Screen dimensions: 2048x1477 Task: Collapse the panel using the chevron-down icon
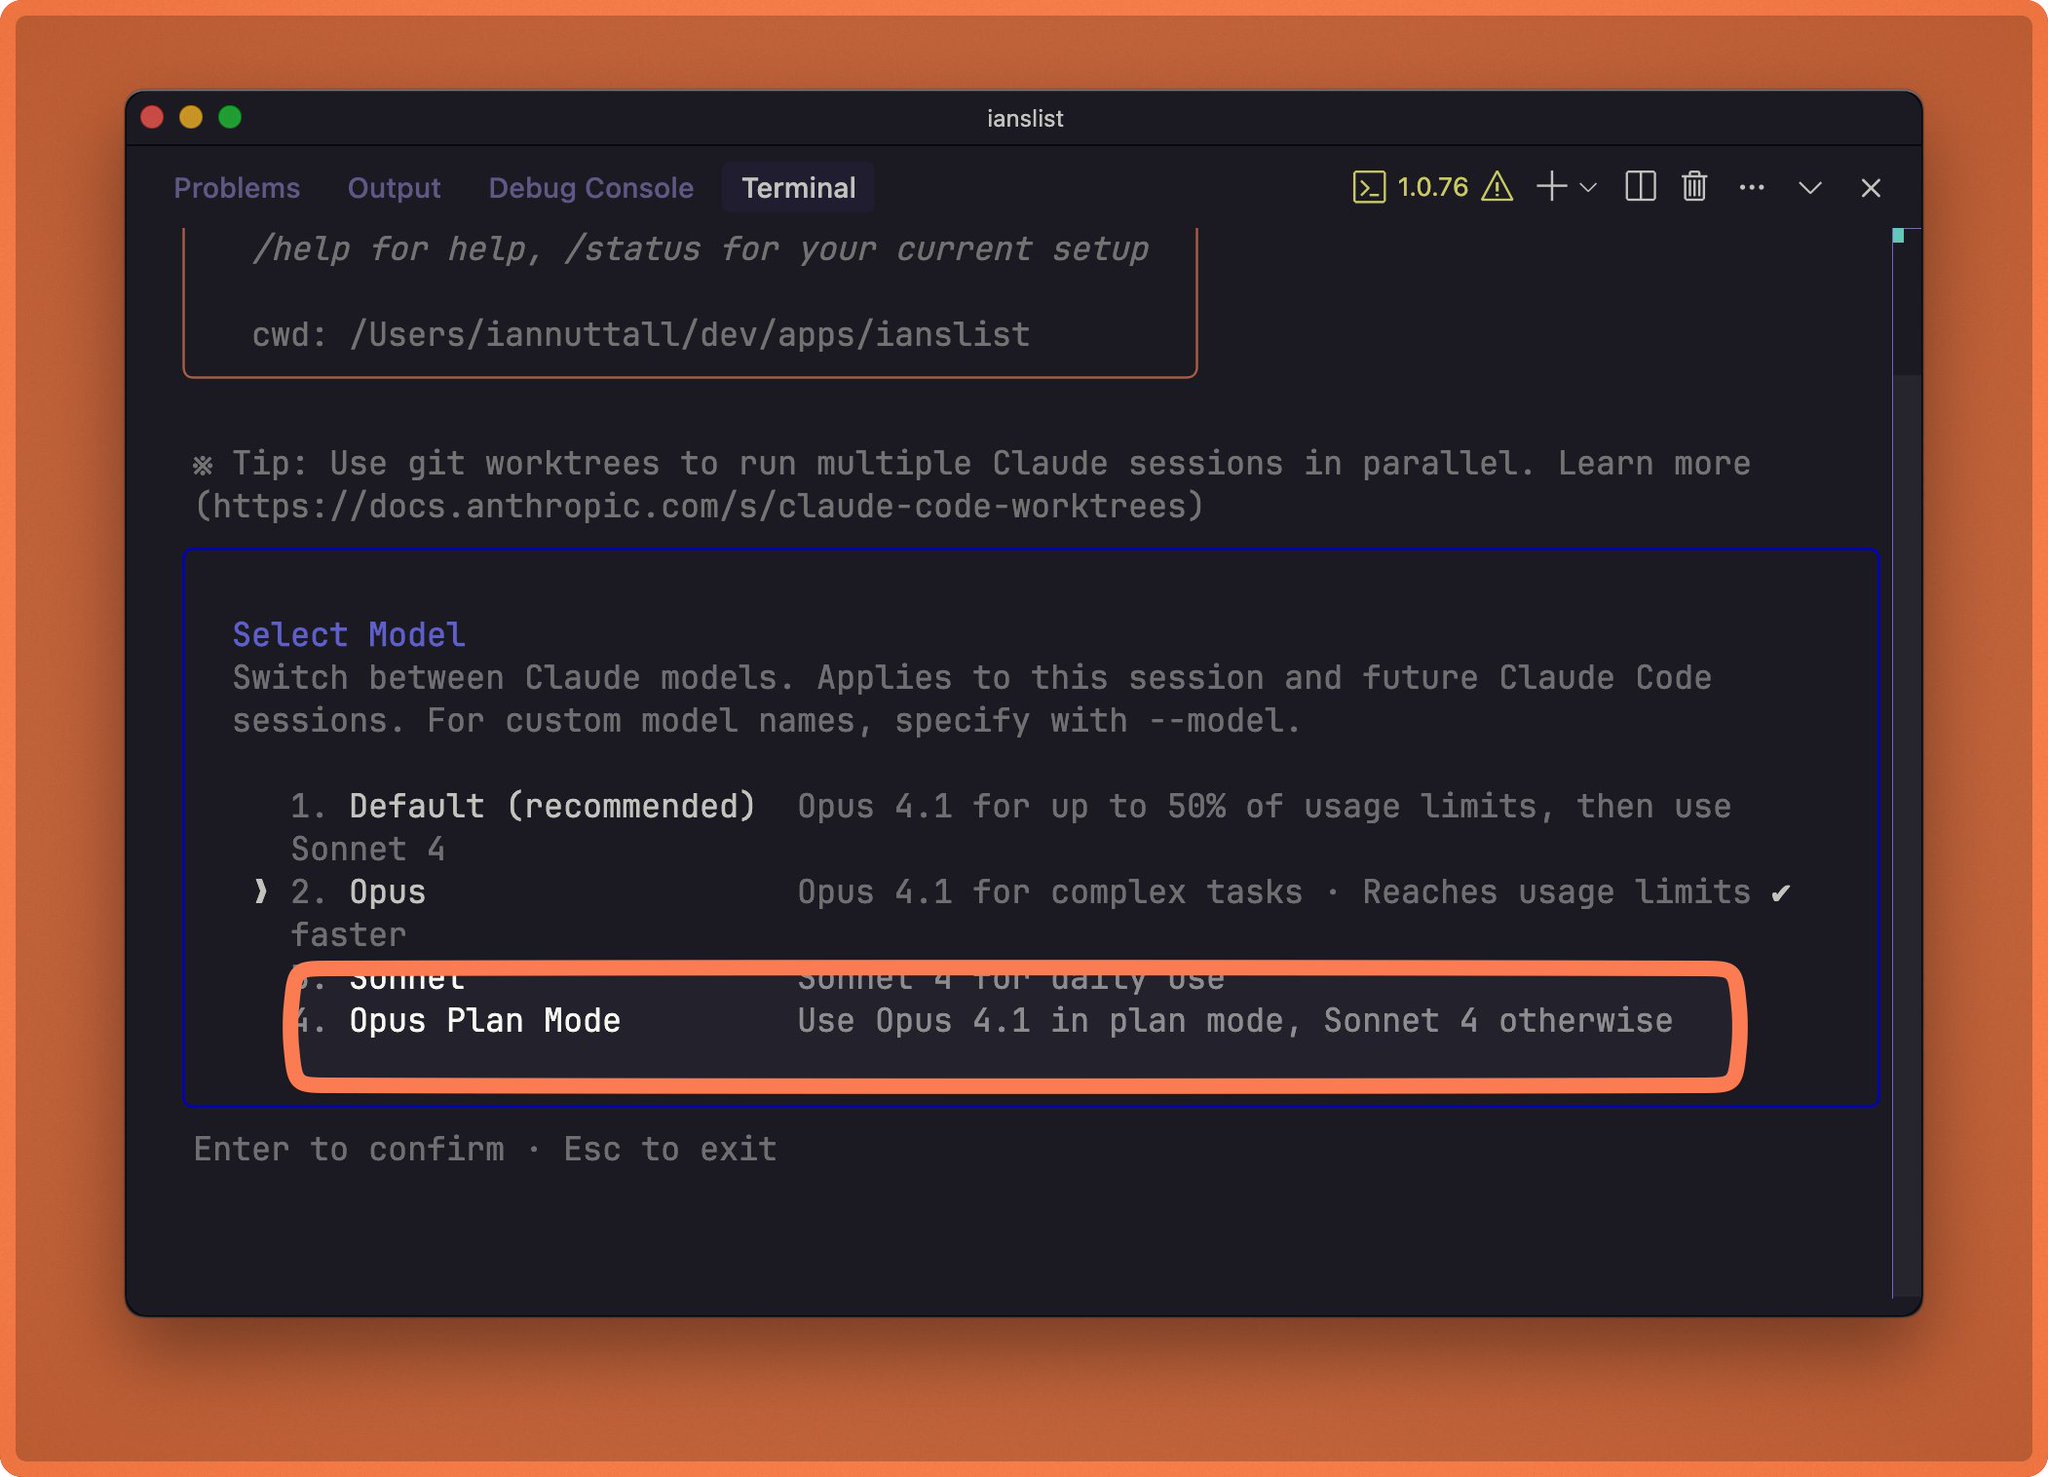(1810, 188)
